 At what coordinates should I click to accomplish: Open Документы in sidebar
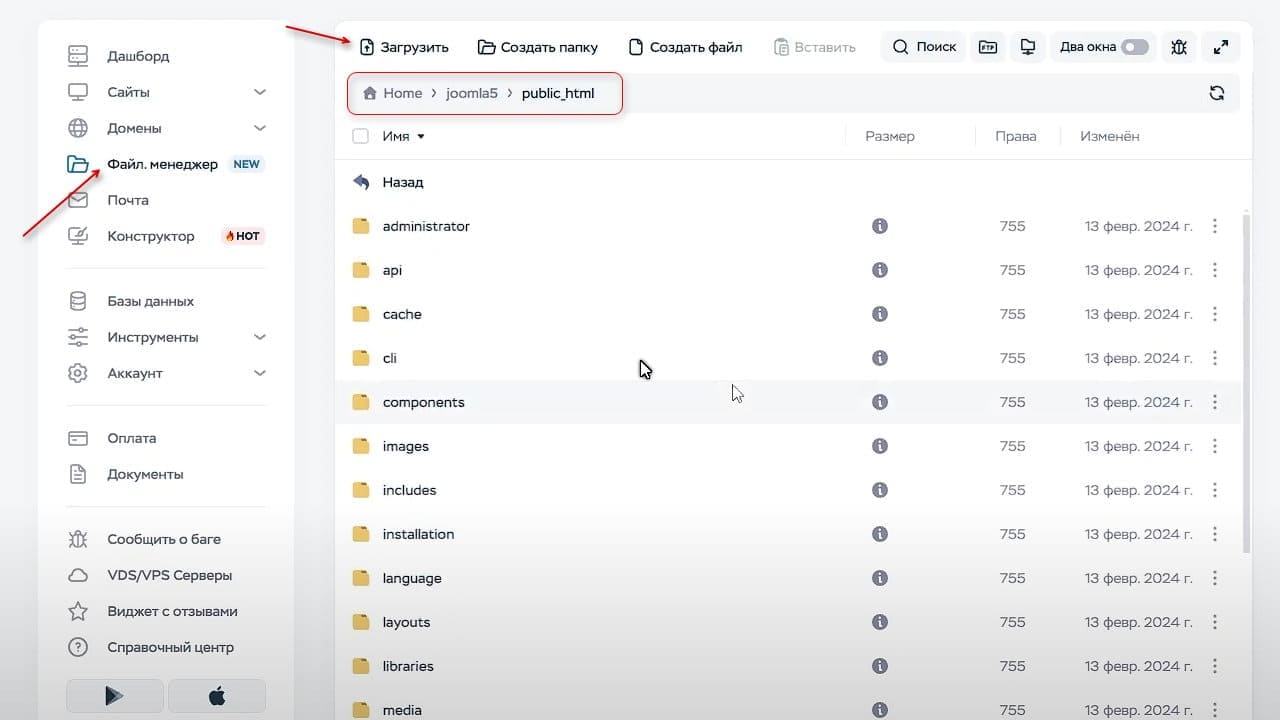coord(145,474)
